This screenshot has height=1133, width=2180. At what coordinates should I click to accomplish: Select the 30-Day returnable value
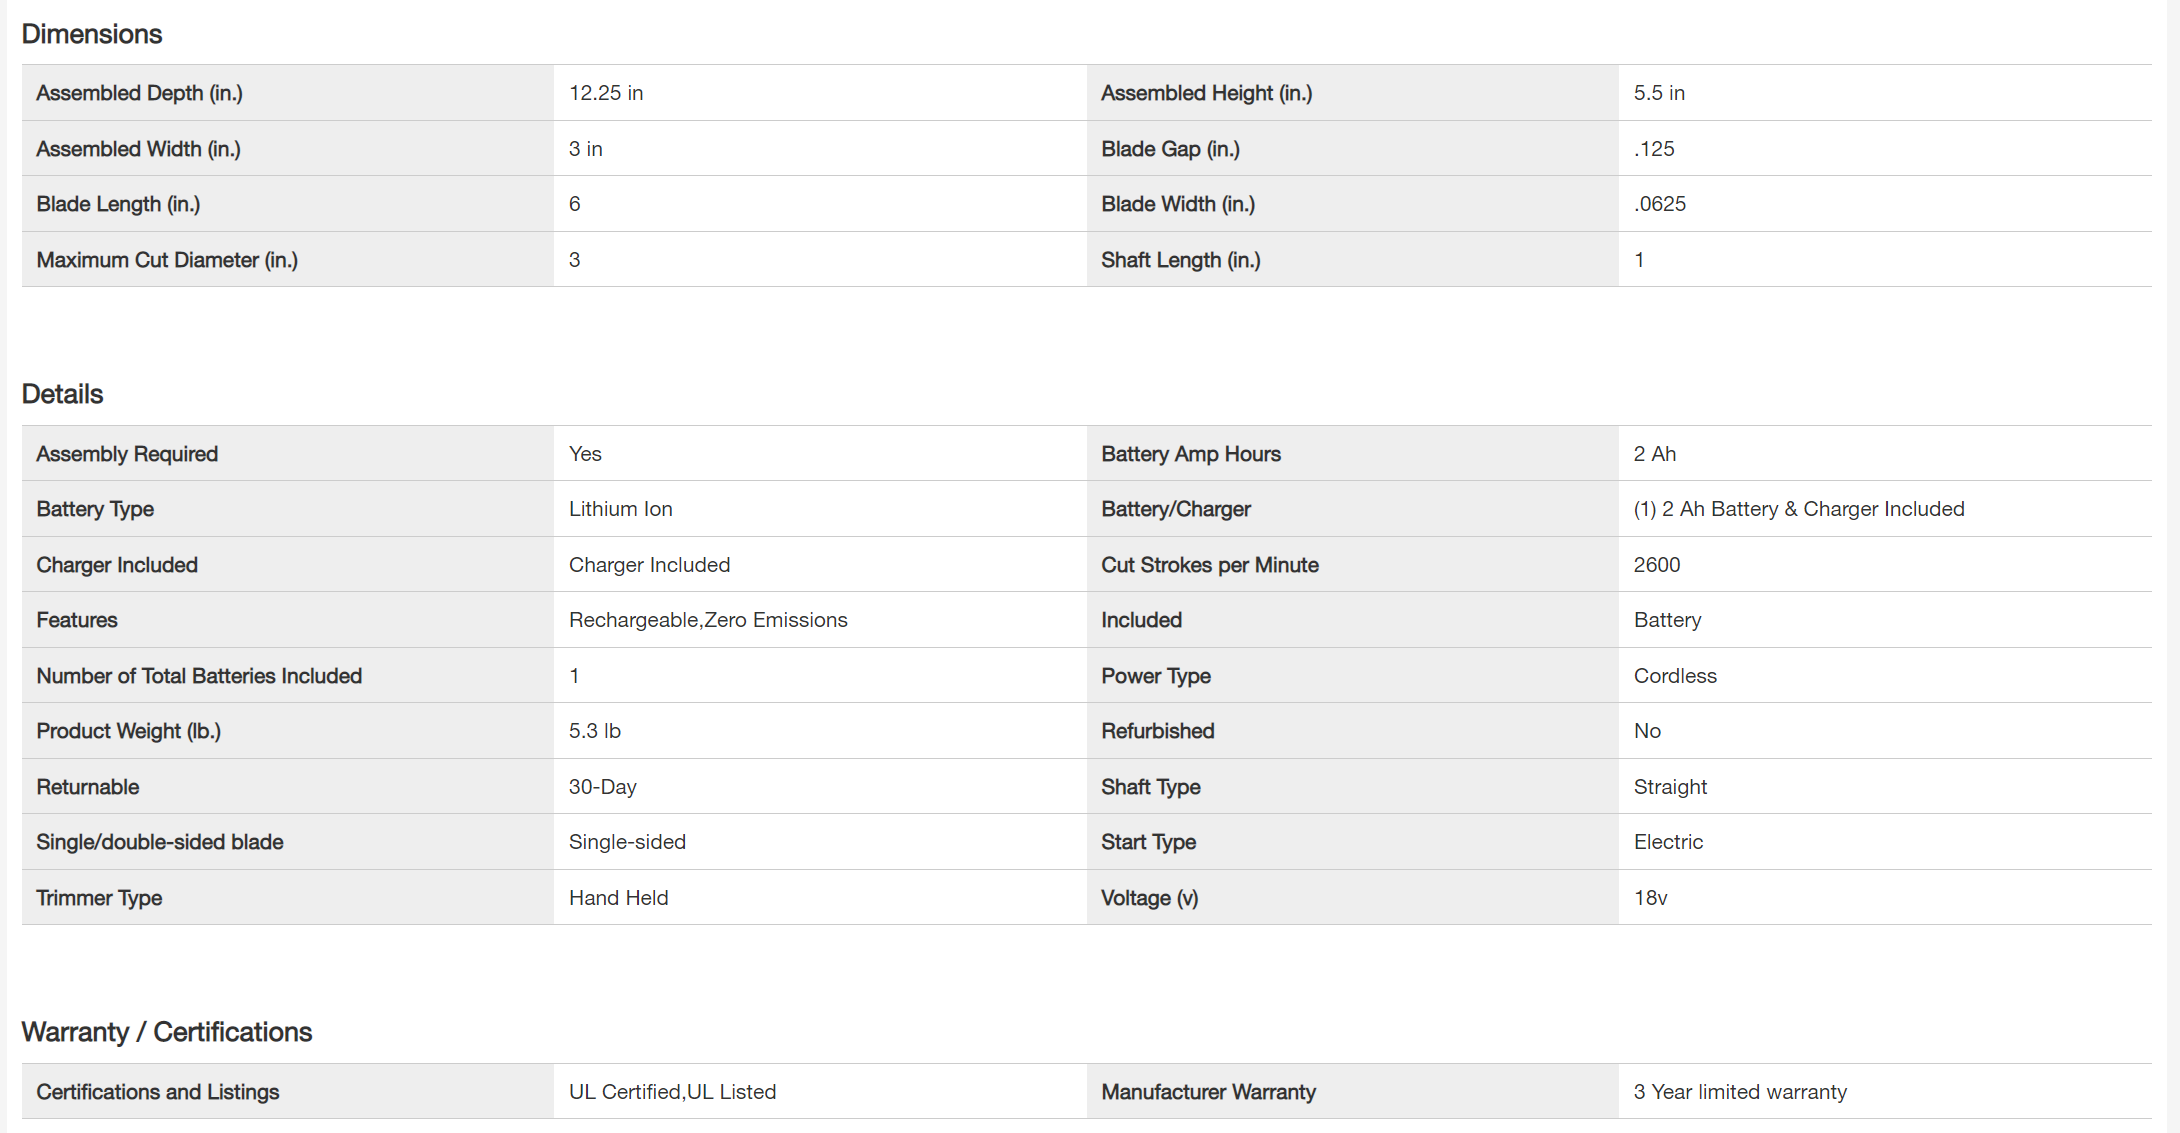click(x=603, y=787)
